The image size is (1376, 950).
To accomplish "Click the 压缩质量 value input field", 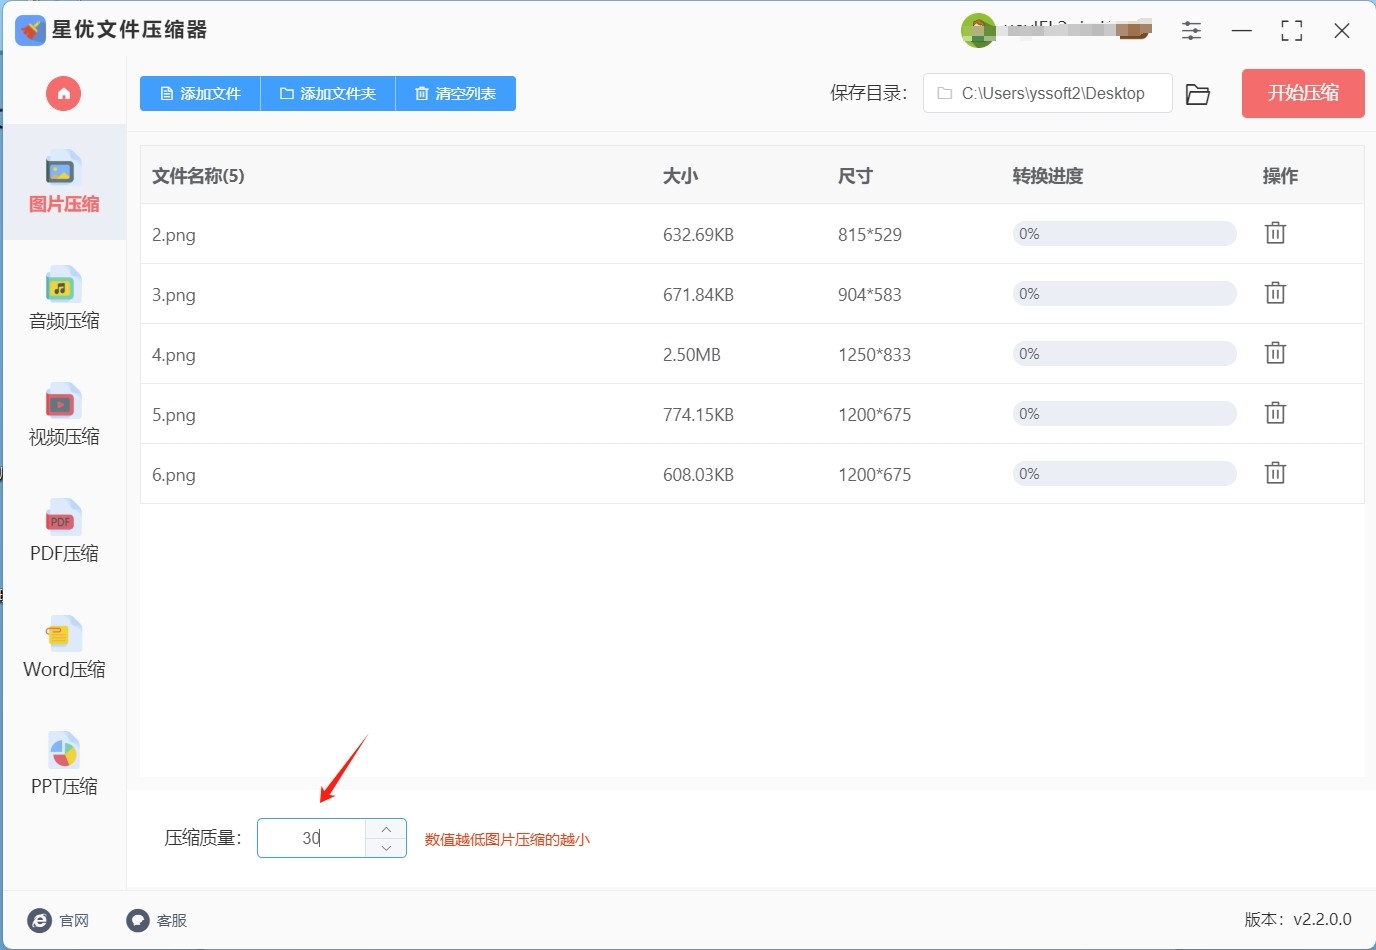I will (312, 838).
